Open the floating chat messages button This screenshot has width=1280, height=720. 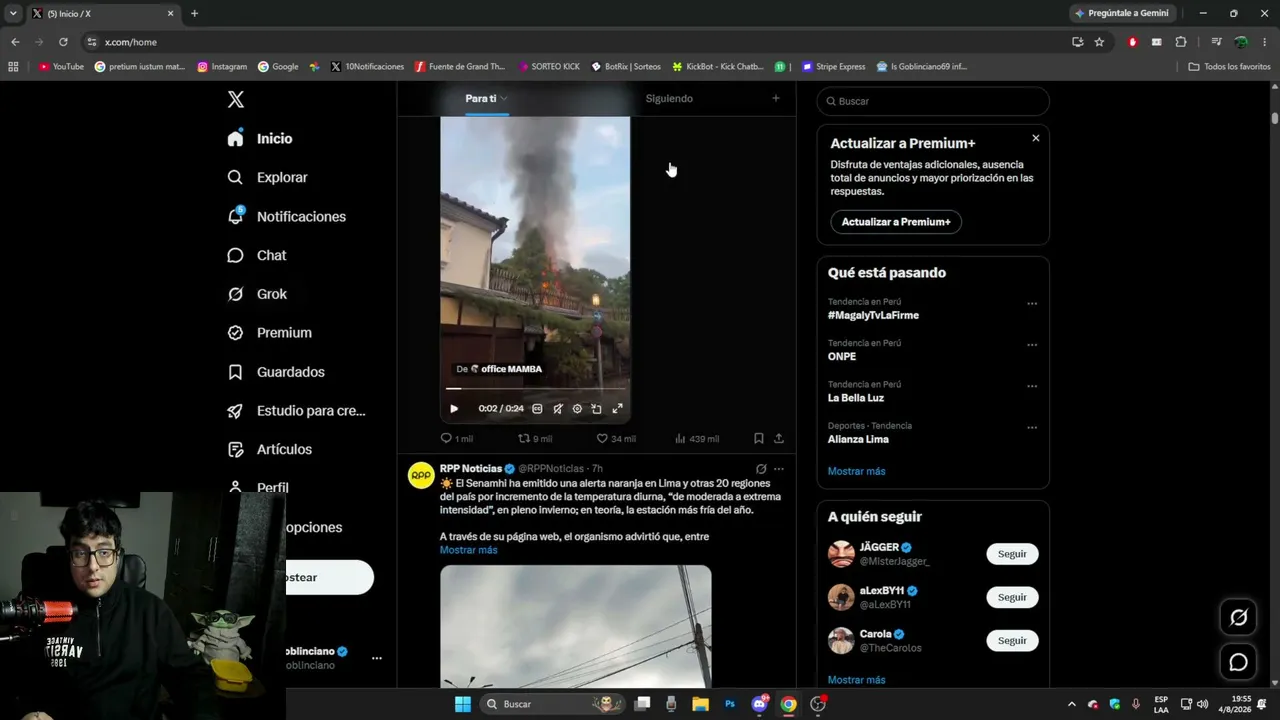click(x=1238, y=662)
